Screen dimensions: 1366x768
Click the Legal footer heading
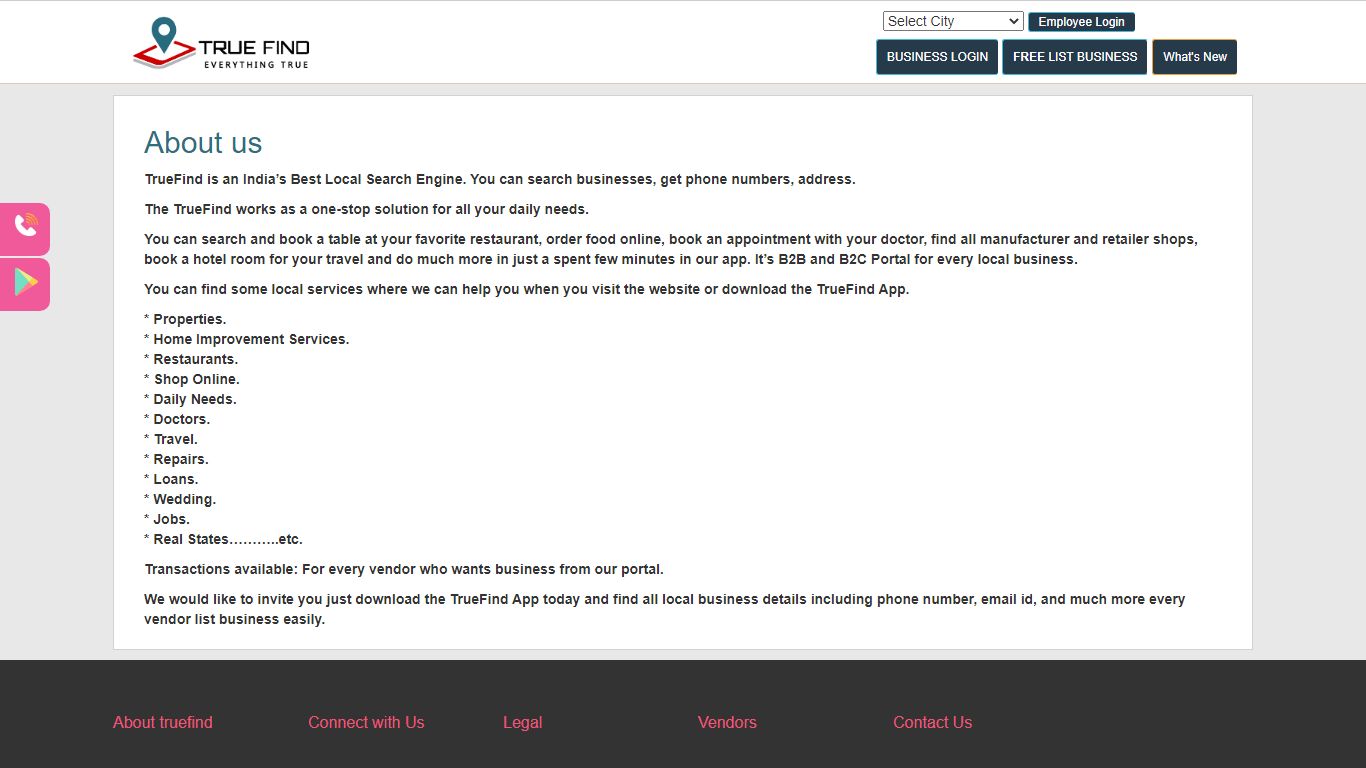[x=523, y=722]
